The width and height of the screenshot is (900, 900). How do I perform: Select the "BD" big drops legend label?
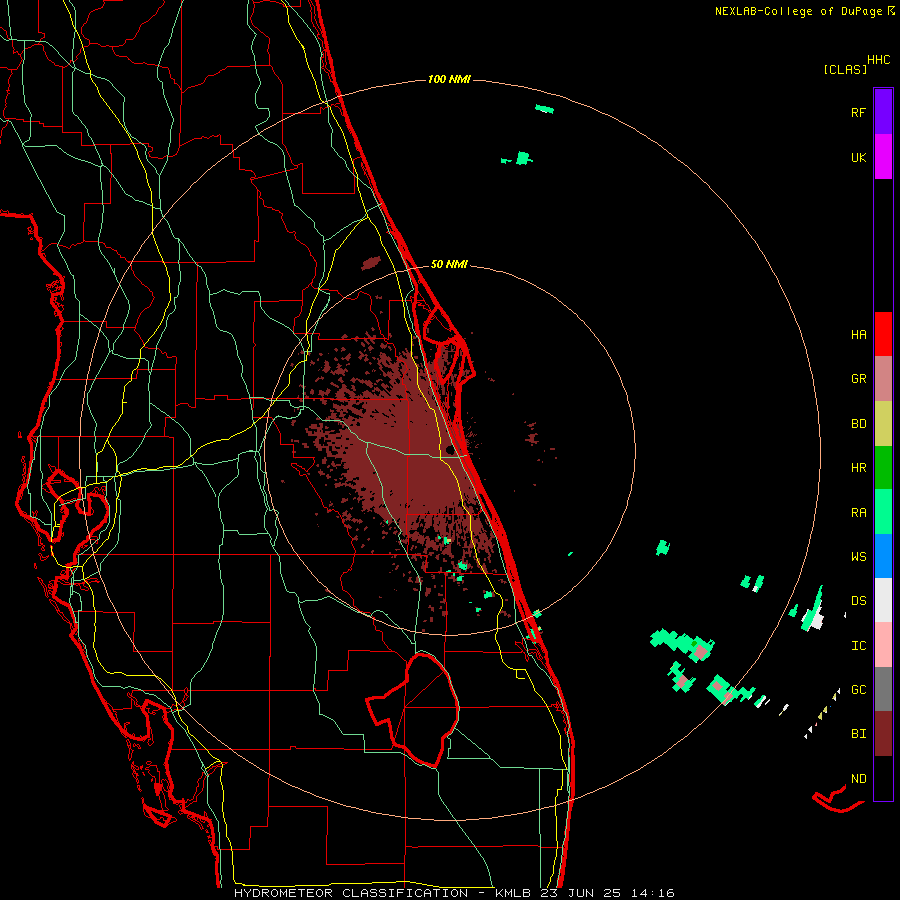point(858,424)
